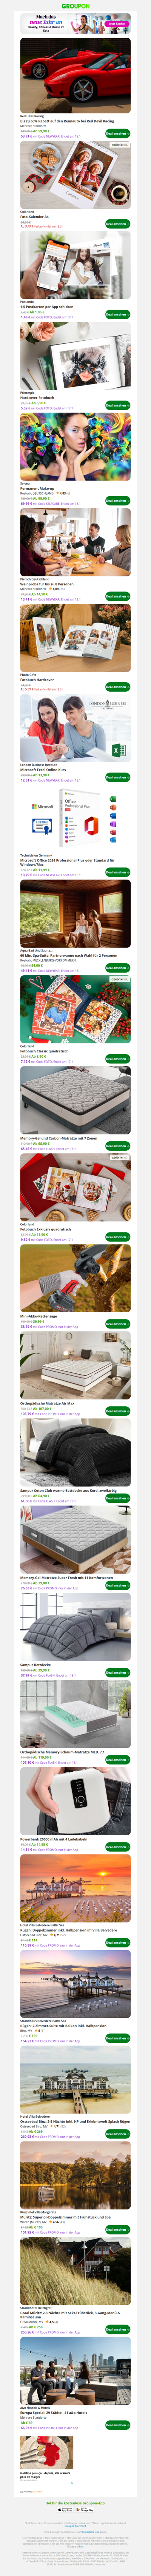Click 'Deal ansehen' for Hotel Villa Belvedere Rügen

point(117,1942)
